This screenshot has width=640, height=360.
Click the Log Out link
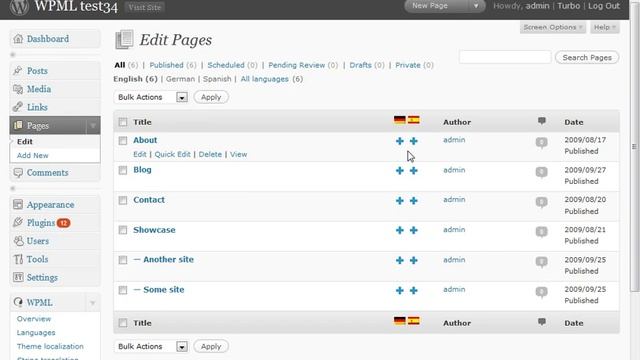coord(604,6)
